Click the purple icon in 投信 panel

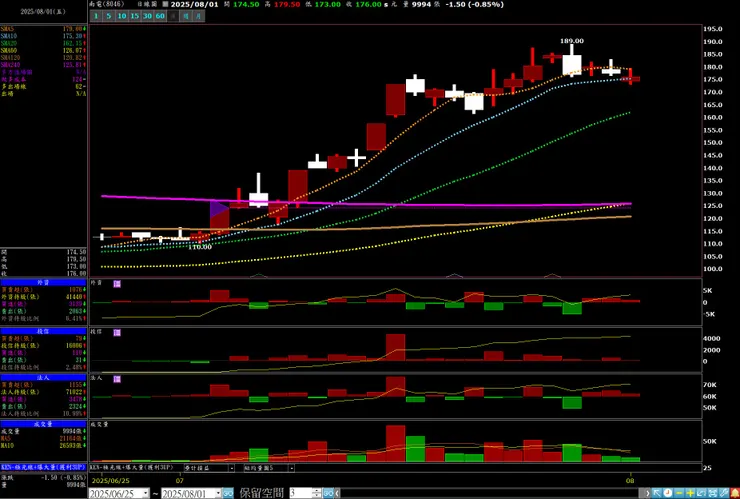click(x=117, y=332)
